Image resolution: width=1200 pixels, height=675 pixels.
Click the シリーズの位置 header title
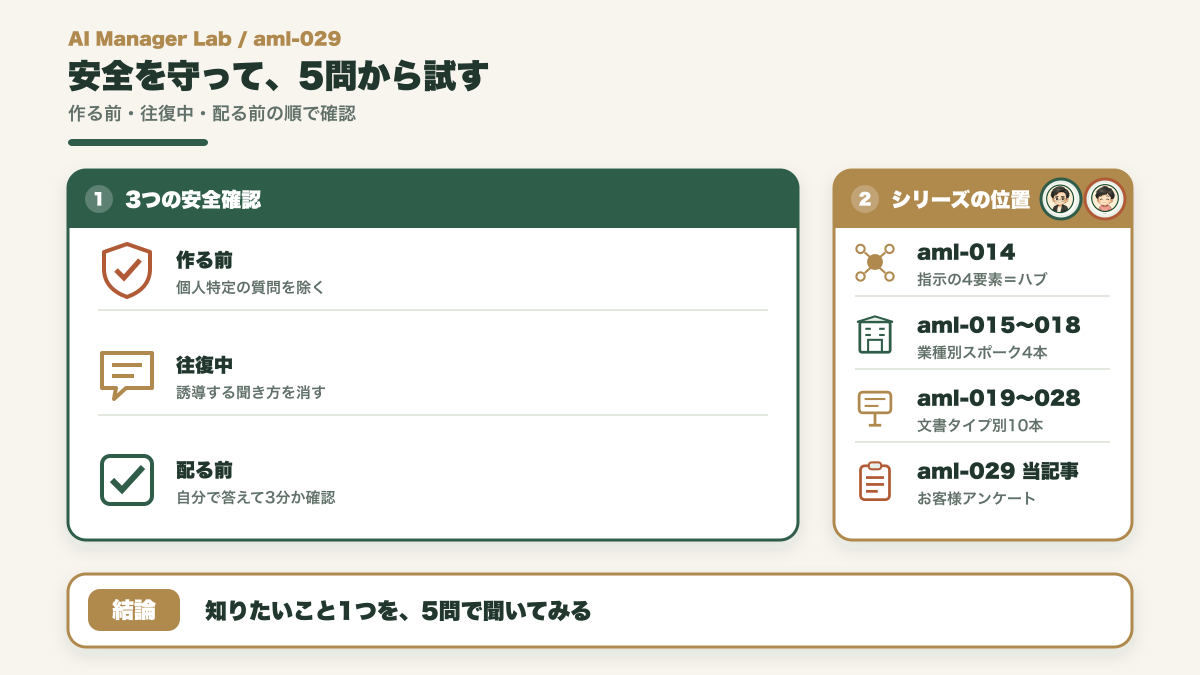pyautogui.click(x=961, y=200)
